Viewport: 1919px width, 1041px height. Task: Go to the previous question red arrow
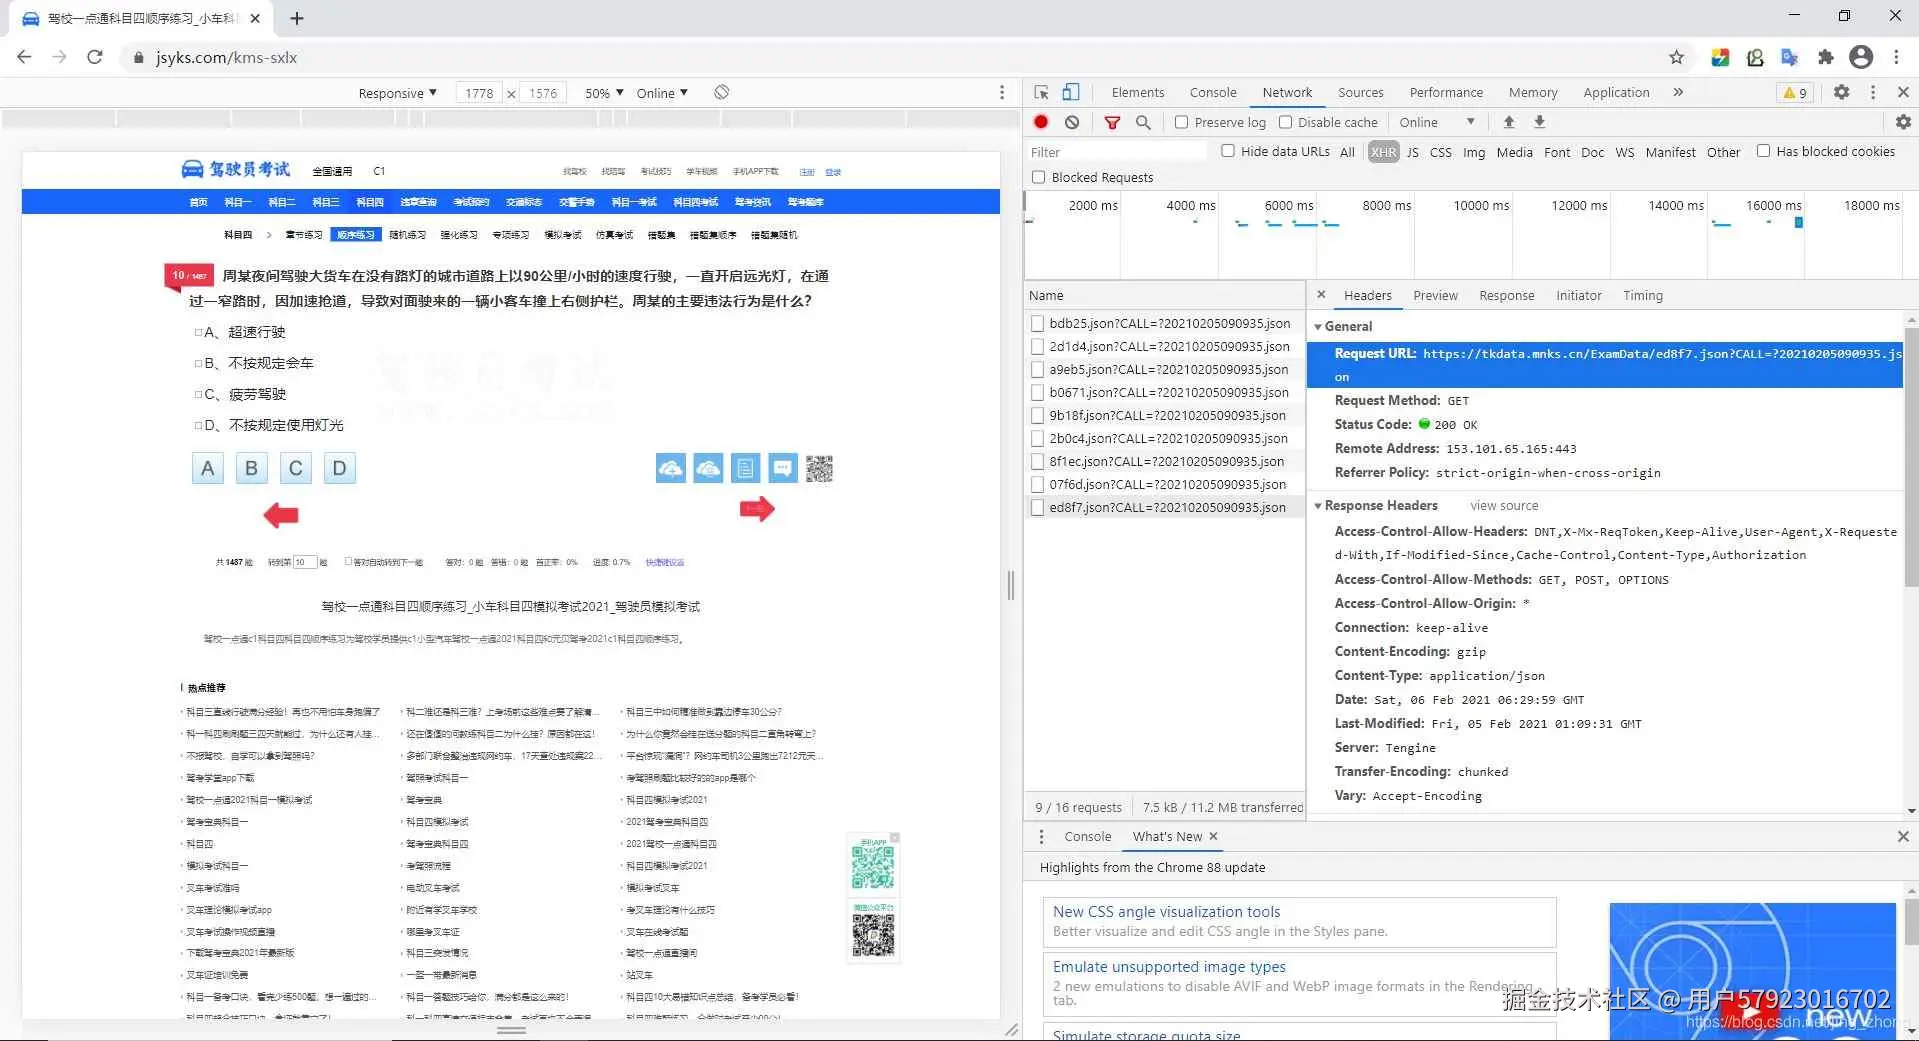point(281,514)
